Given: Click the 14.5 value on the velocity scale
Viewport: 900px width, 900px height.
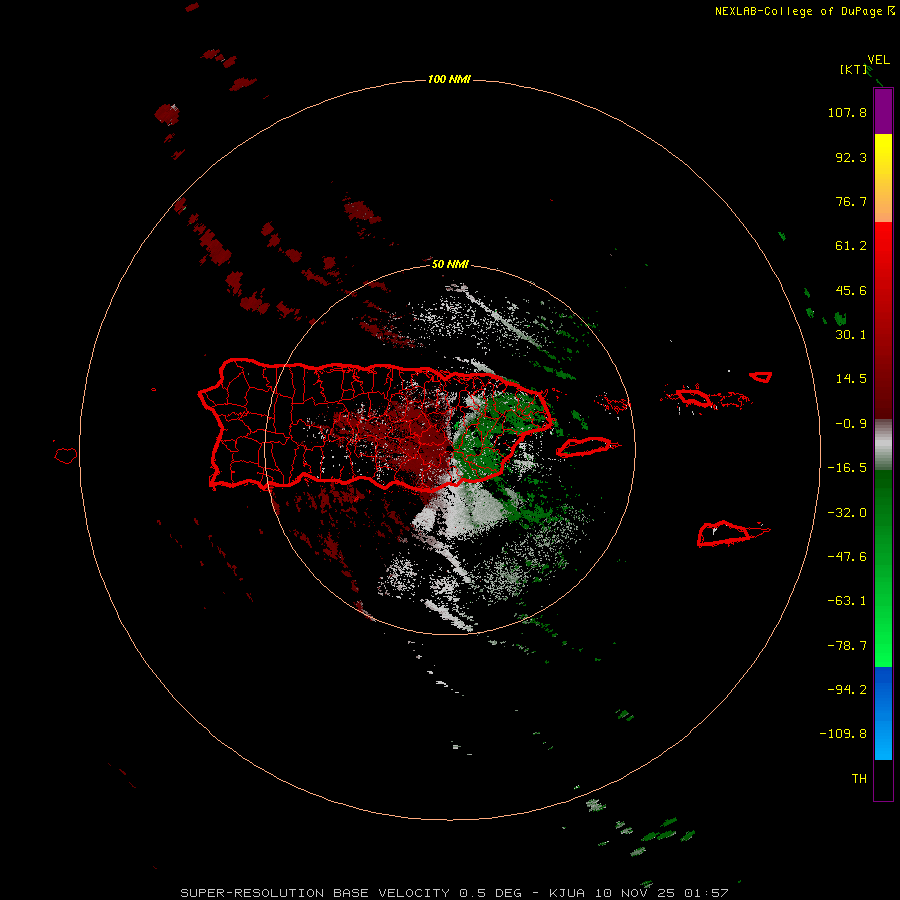Looking at the screenshot, I should 851,379.
